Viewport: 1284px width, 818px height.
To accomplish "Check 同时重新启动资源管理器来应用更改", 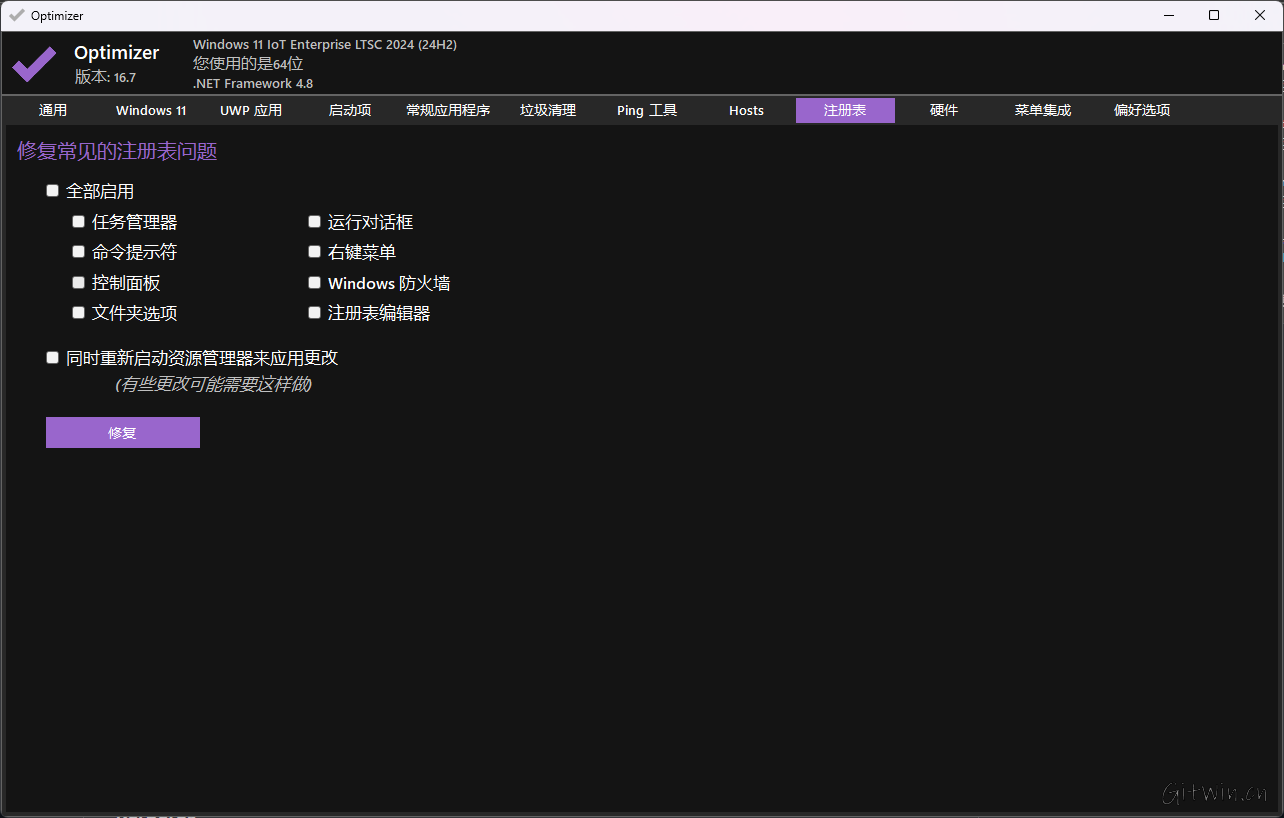I will tap(52, 357).
